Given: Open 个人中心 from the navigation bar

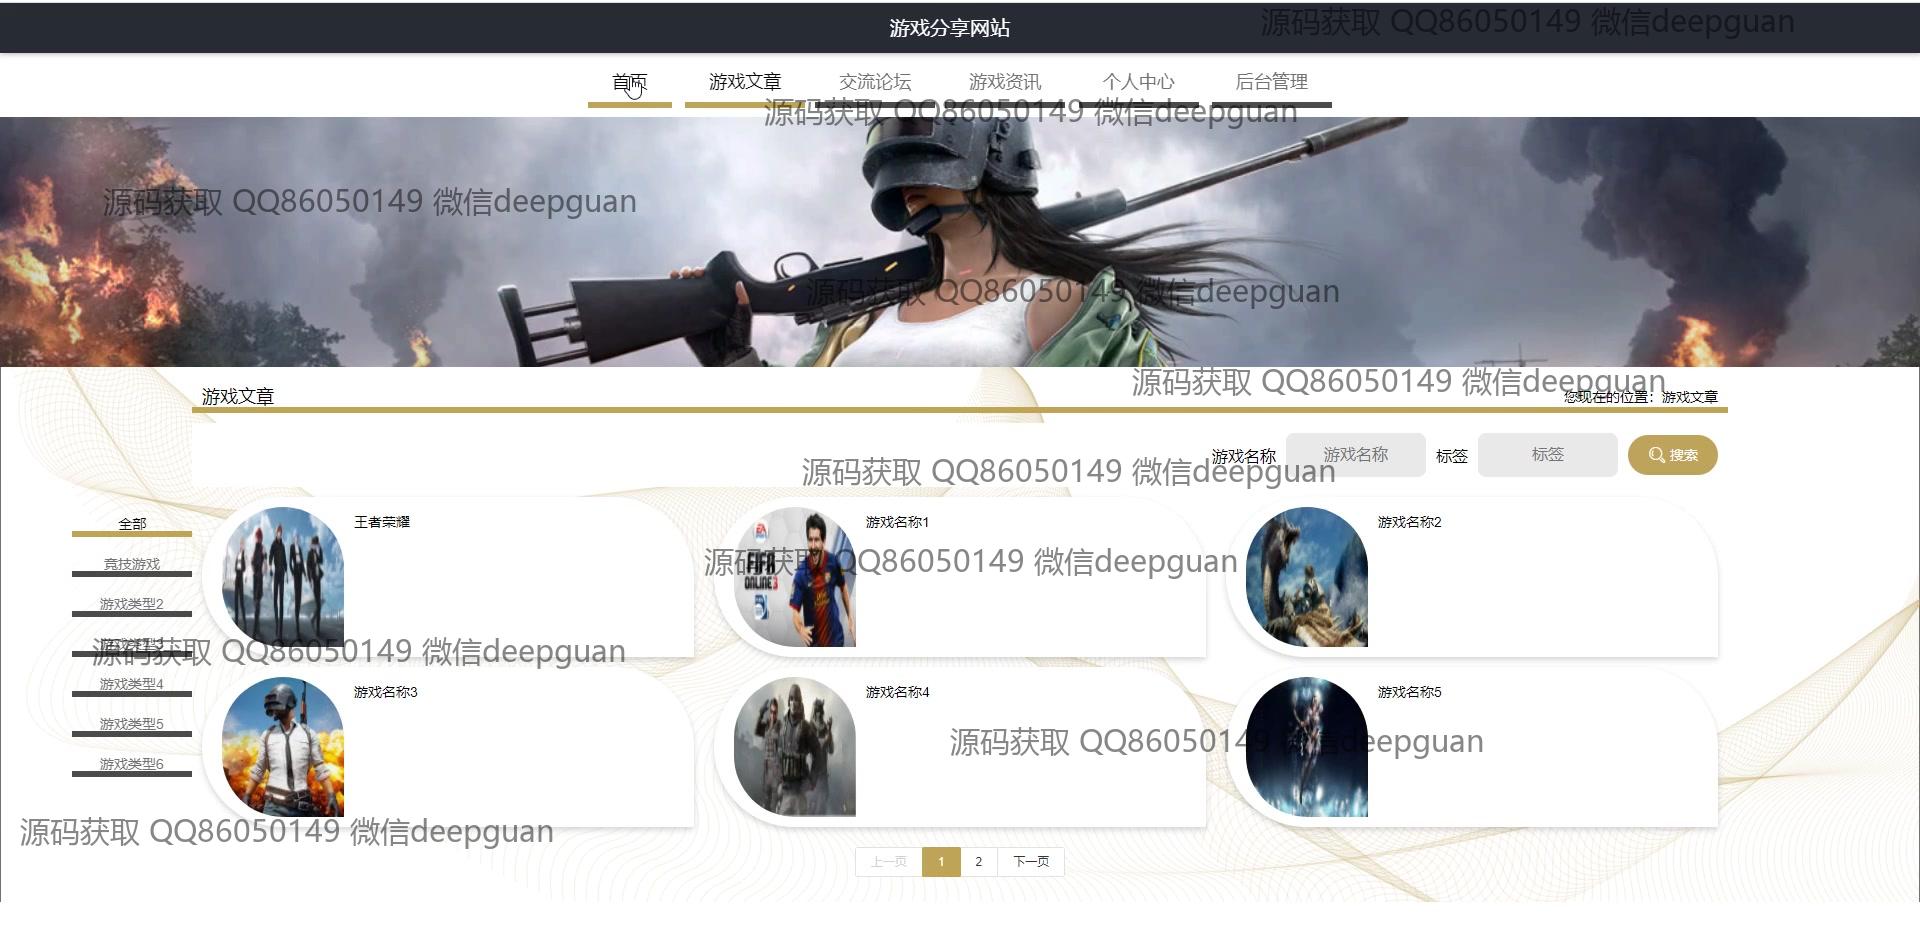Looking at the screenshot, I should coord(1138,82).
